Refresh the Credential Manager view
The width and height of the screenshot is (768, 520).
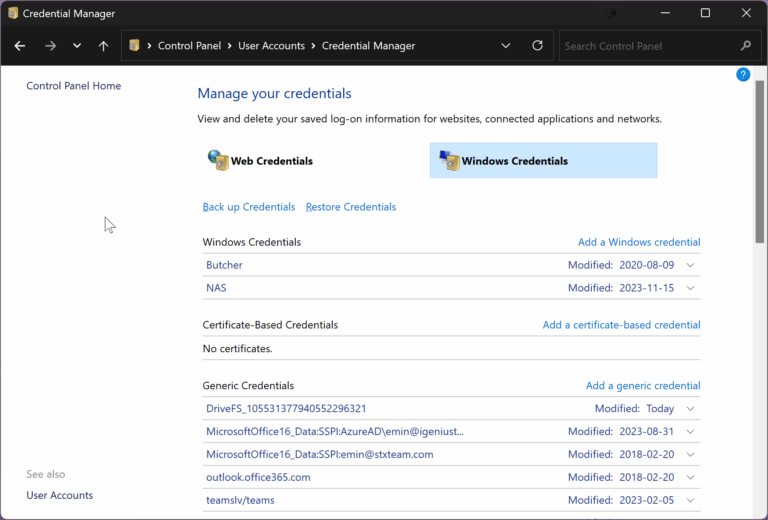[537, 46]
